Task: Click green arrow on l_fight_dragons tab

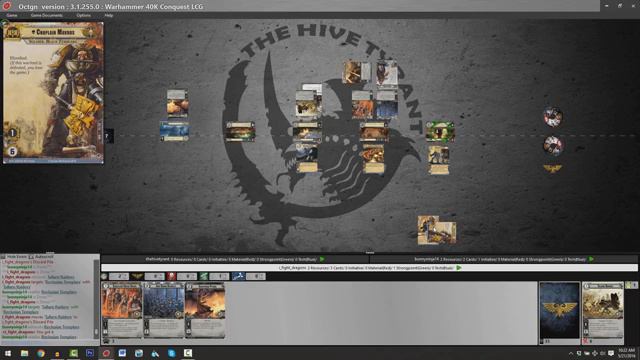Action: point(459,268)
